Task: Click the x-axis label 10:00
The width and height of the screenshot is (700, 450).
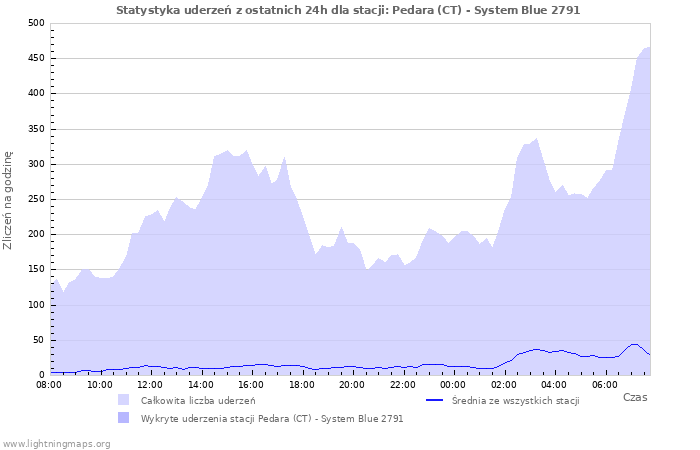Action: pos(100,385)
